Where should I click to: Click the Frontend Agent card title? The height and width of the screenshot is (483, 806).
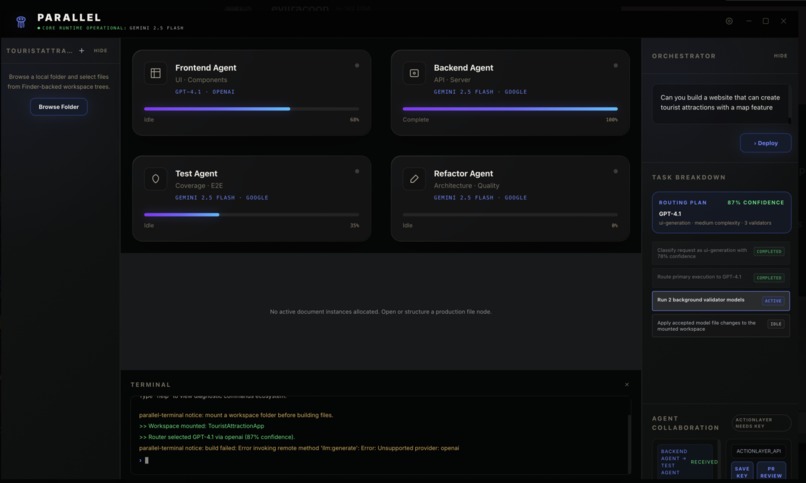(206, 68)
